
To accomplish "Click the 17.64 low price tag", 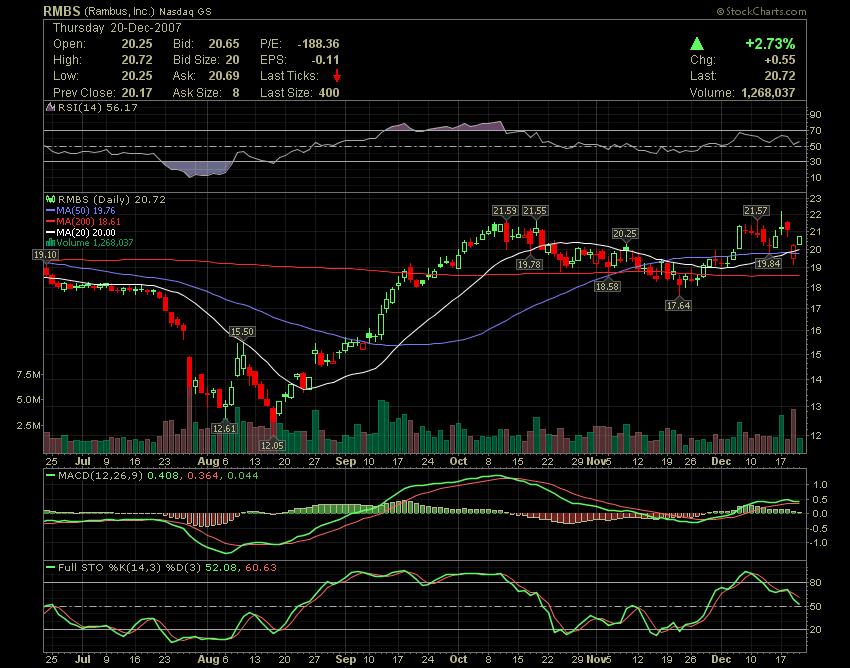I will [x=678, y=305].
